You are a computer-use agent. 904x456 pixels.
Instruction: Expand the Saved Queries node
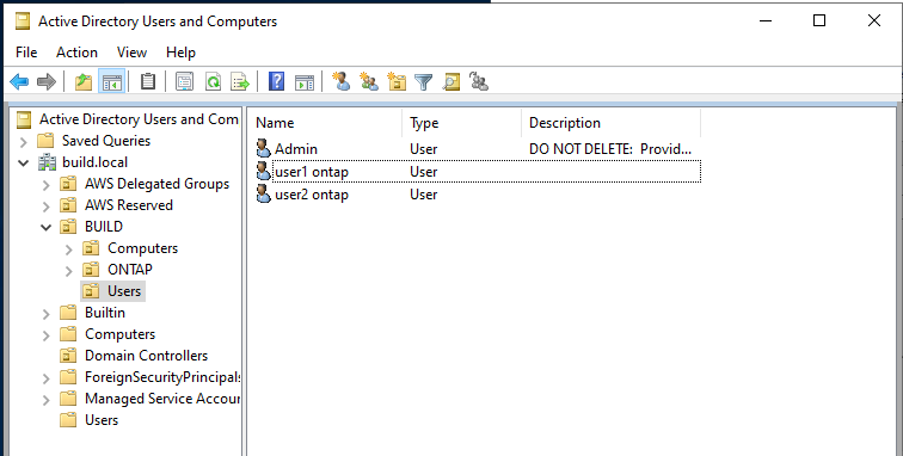(23, 141)
